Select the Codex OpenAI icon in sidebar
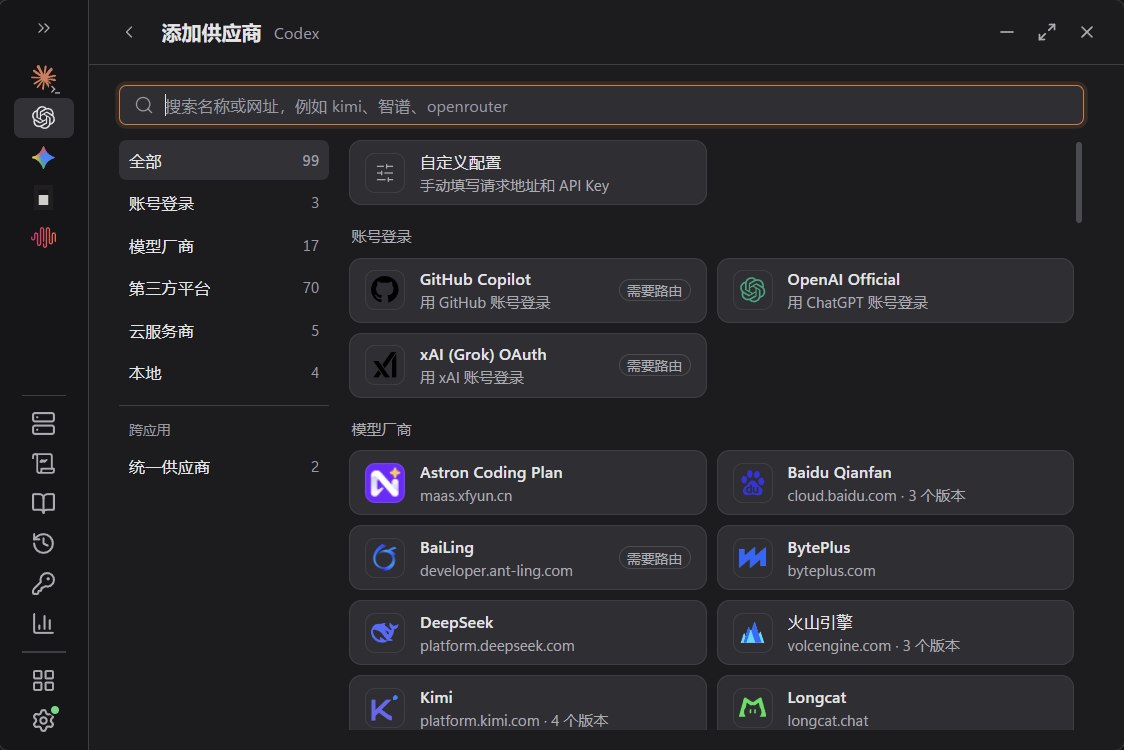The image size is (1124, 750). pyautogui.click(x=44, y=118)
